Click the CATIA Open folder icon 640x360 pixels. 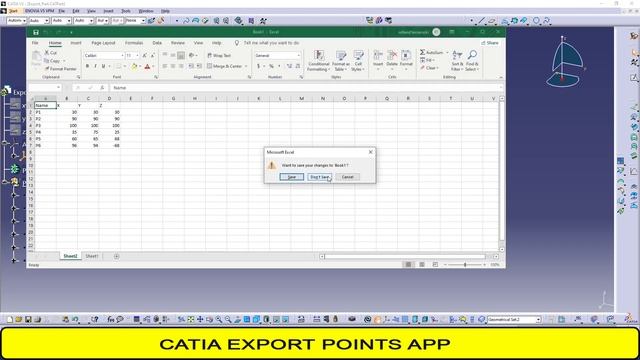point(18,320)
